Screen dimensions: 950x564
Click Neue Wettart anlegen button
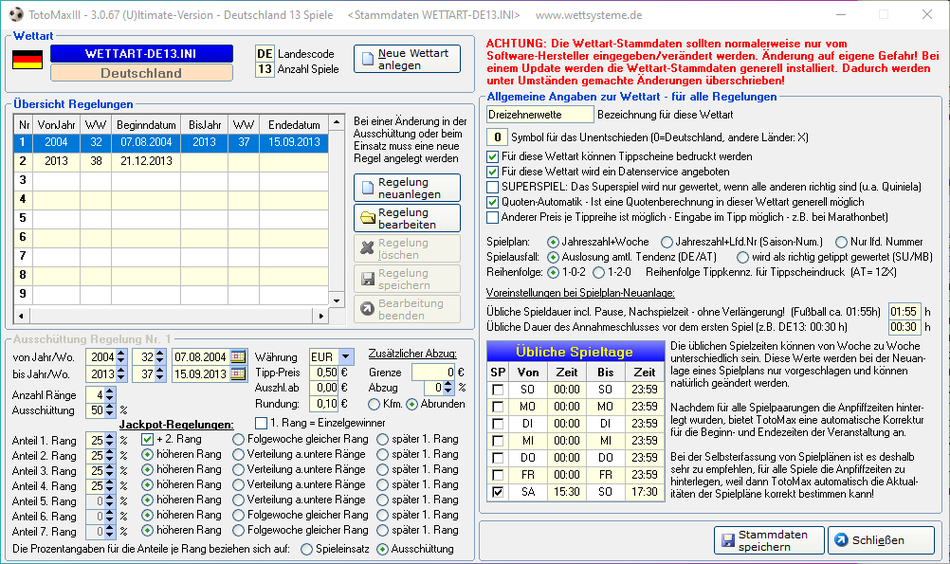click(407, 59)
